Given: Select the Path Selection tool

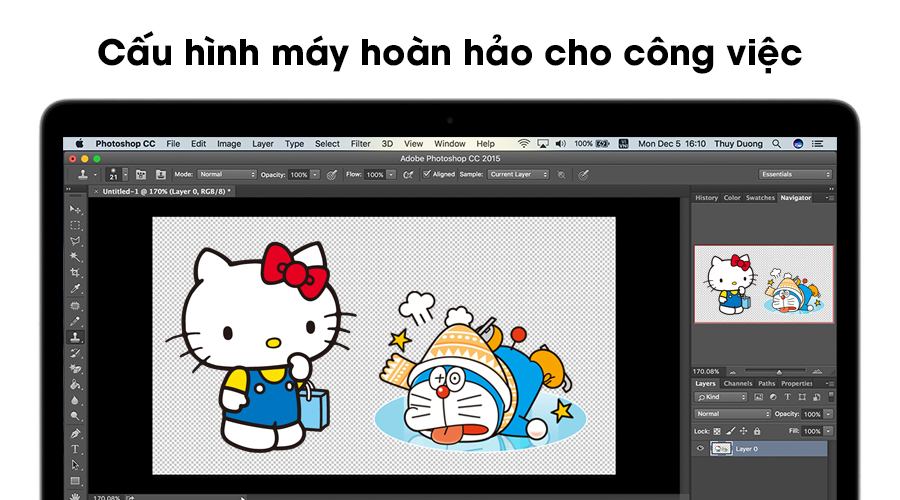Looking at the screenshot, I should pyautogui.click(x=75, y=465).
